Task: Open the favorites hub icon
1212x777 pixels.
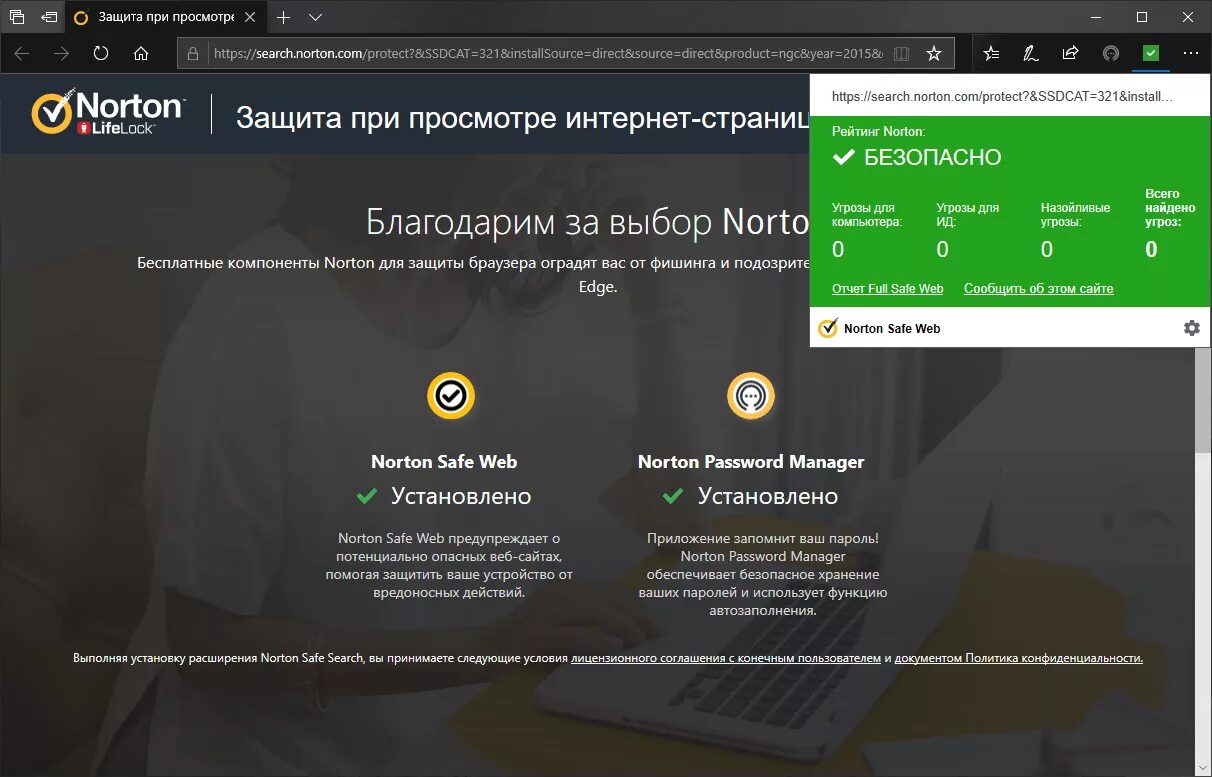Action: coord(991,53)
